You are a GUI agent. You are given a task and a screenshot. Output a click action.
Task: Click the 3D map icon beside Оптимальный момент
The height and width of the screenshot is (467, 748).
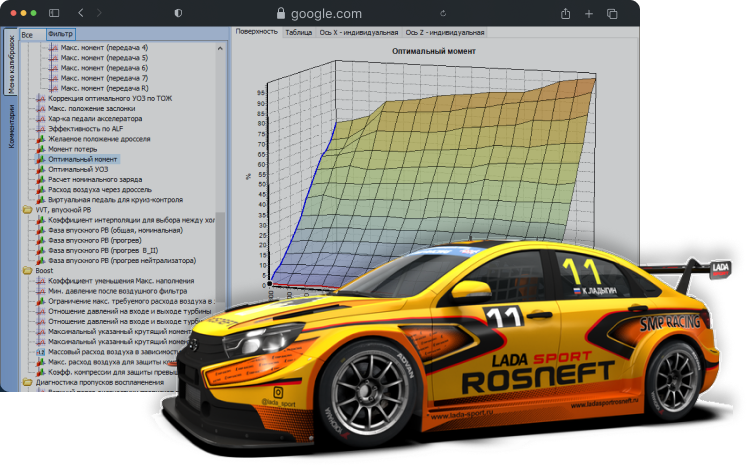coord(41,159)
